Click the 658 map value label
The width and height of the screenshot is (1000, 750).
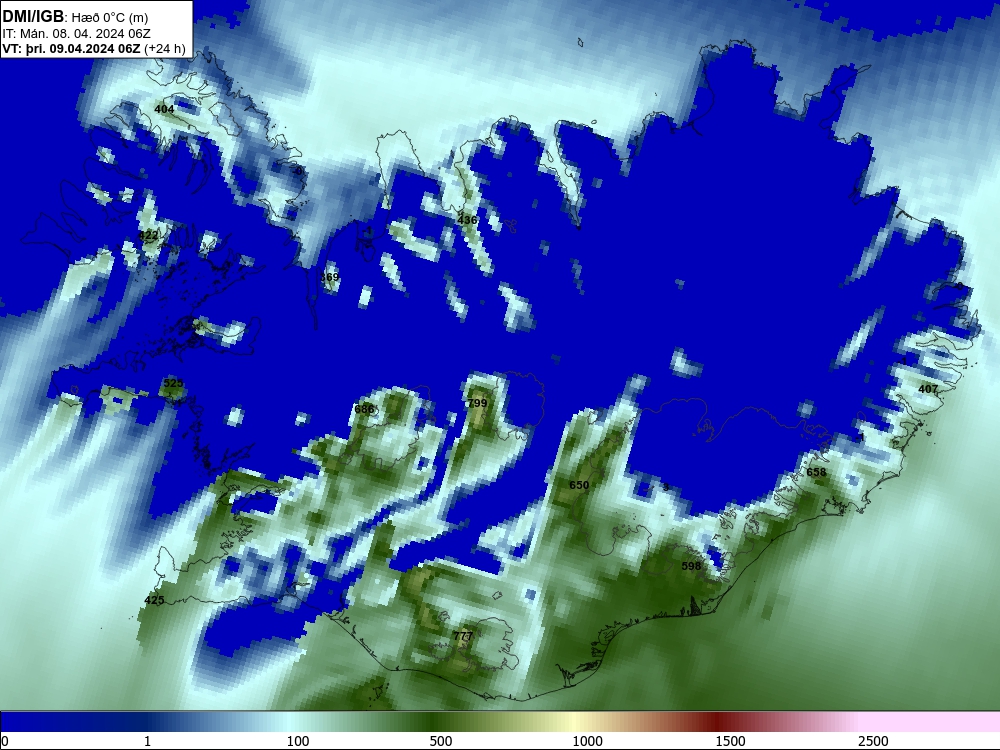tap(816, 473)
